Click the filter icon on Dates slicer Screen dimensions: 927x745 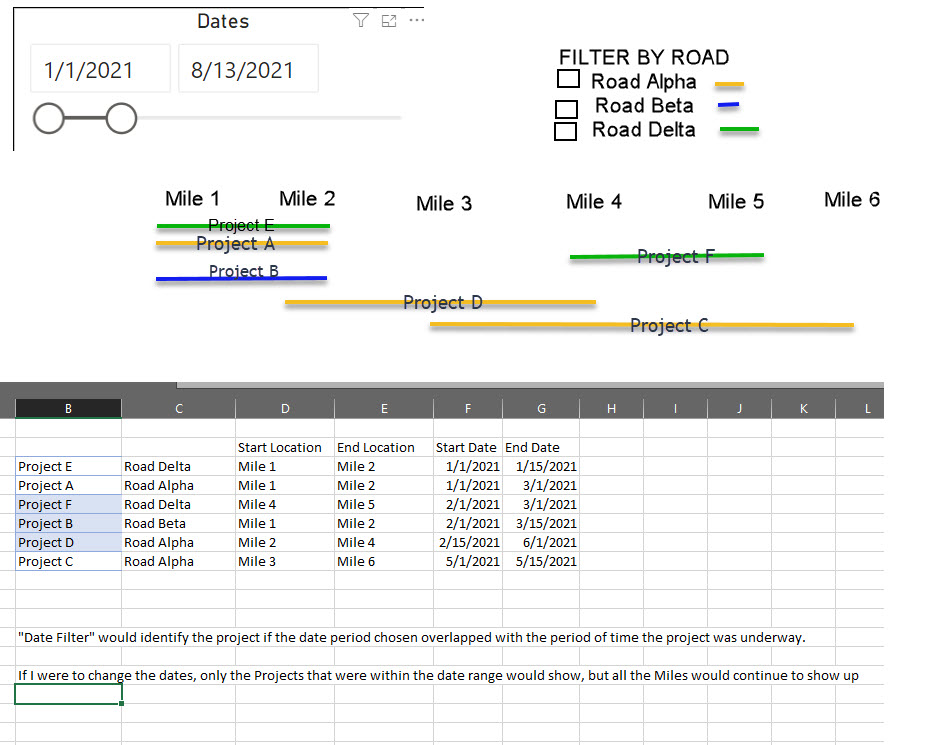[361, 21]
